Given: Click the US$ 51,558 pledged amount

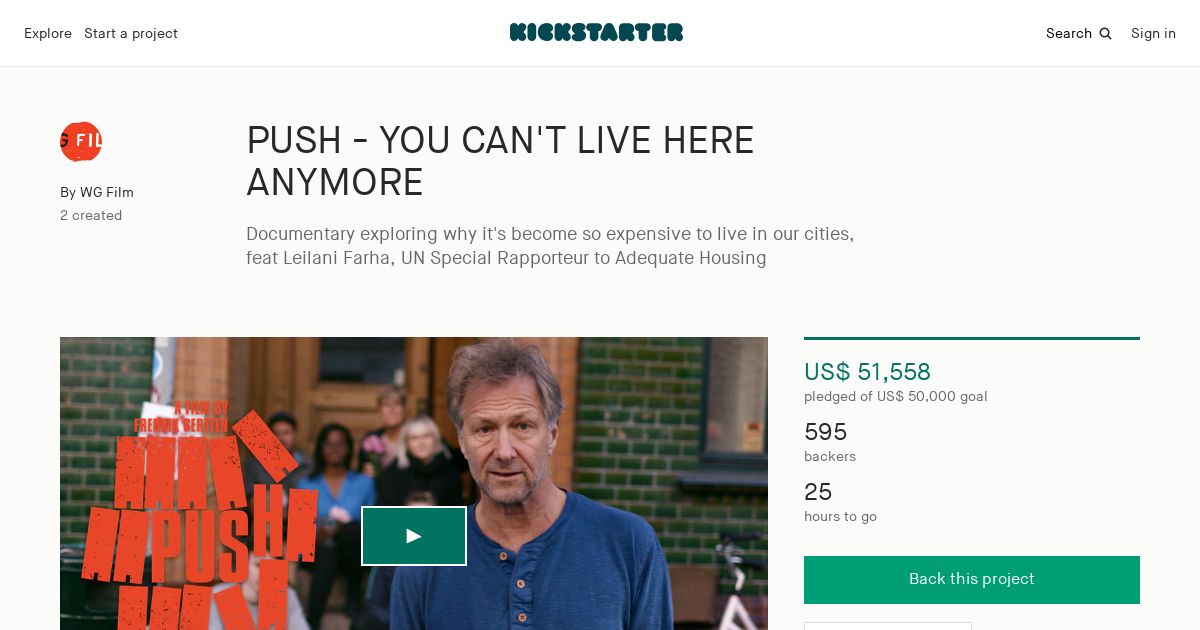Looking at the screenshot, I should tap(867, 372).
